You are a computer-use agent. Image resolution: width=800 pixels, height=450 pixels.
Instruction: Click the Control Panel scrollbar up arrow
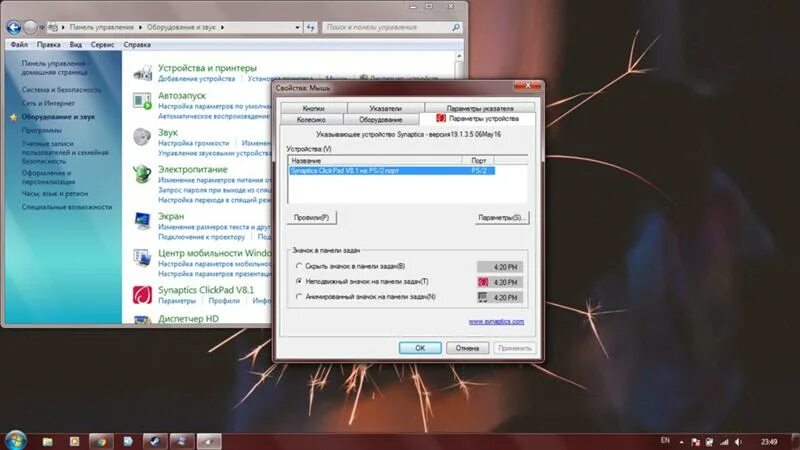coord(459,56)
